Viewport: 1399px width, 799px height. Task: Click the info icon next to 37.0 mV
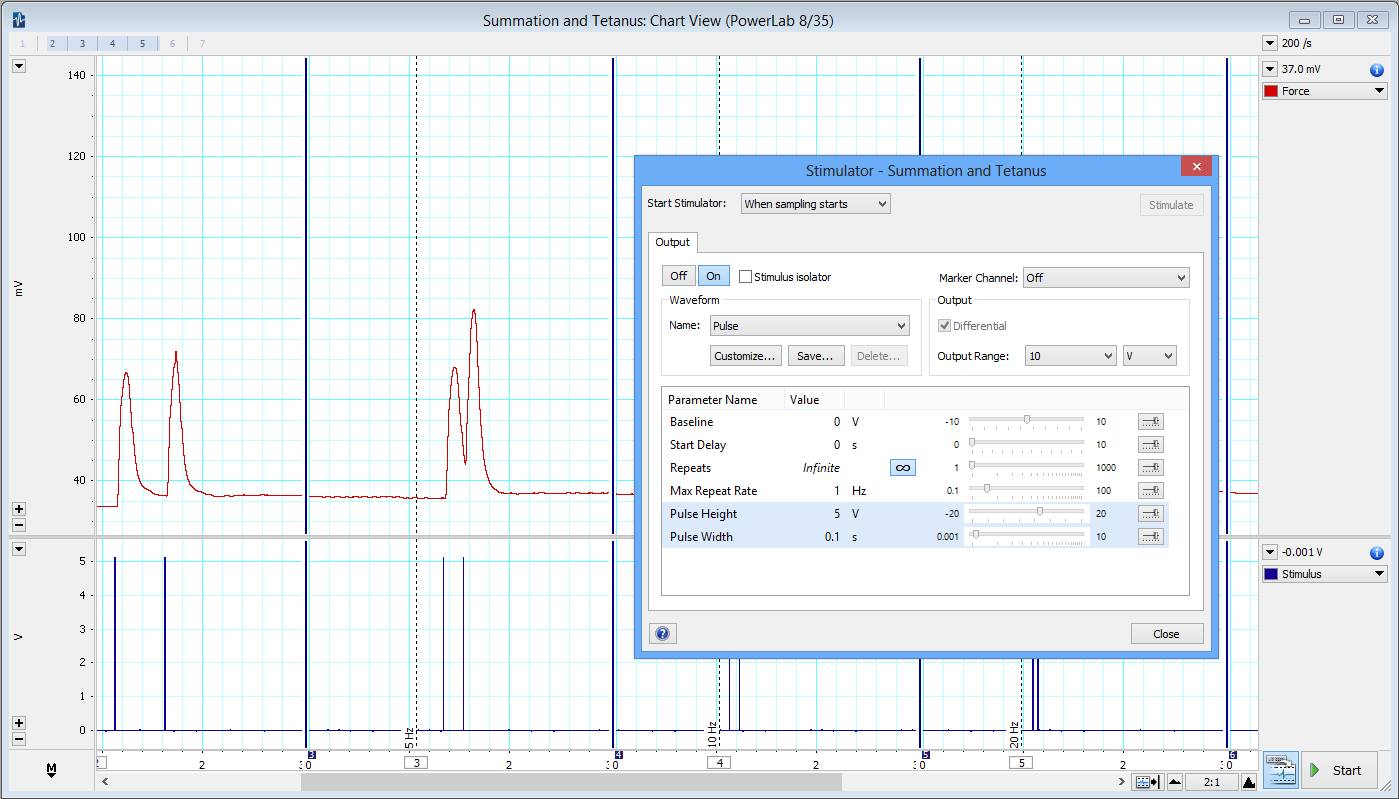point(1377,69)
